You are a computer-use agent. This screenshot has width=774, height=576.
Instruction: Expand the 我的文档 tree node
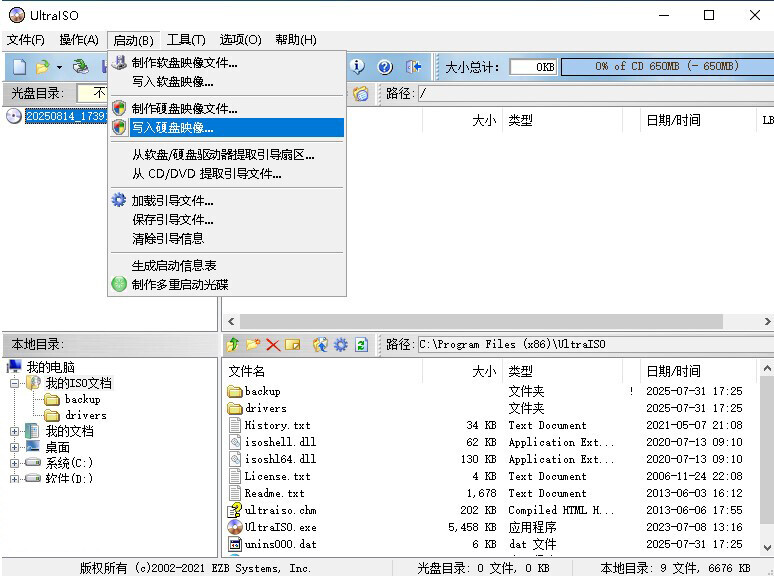pos(14,431)
